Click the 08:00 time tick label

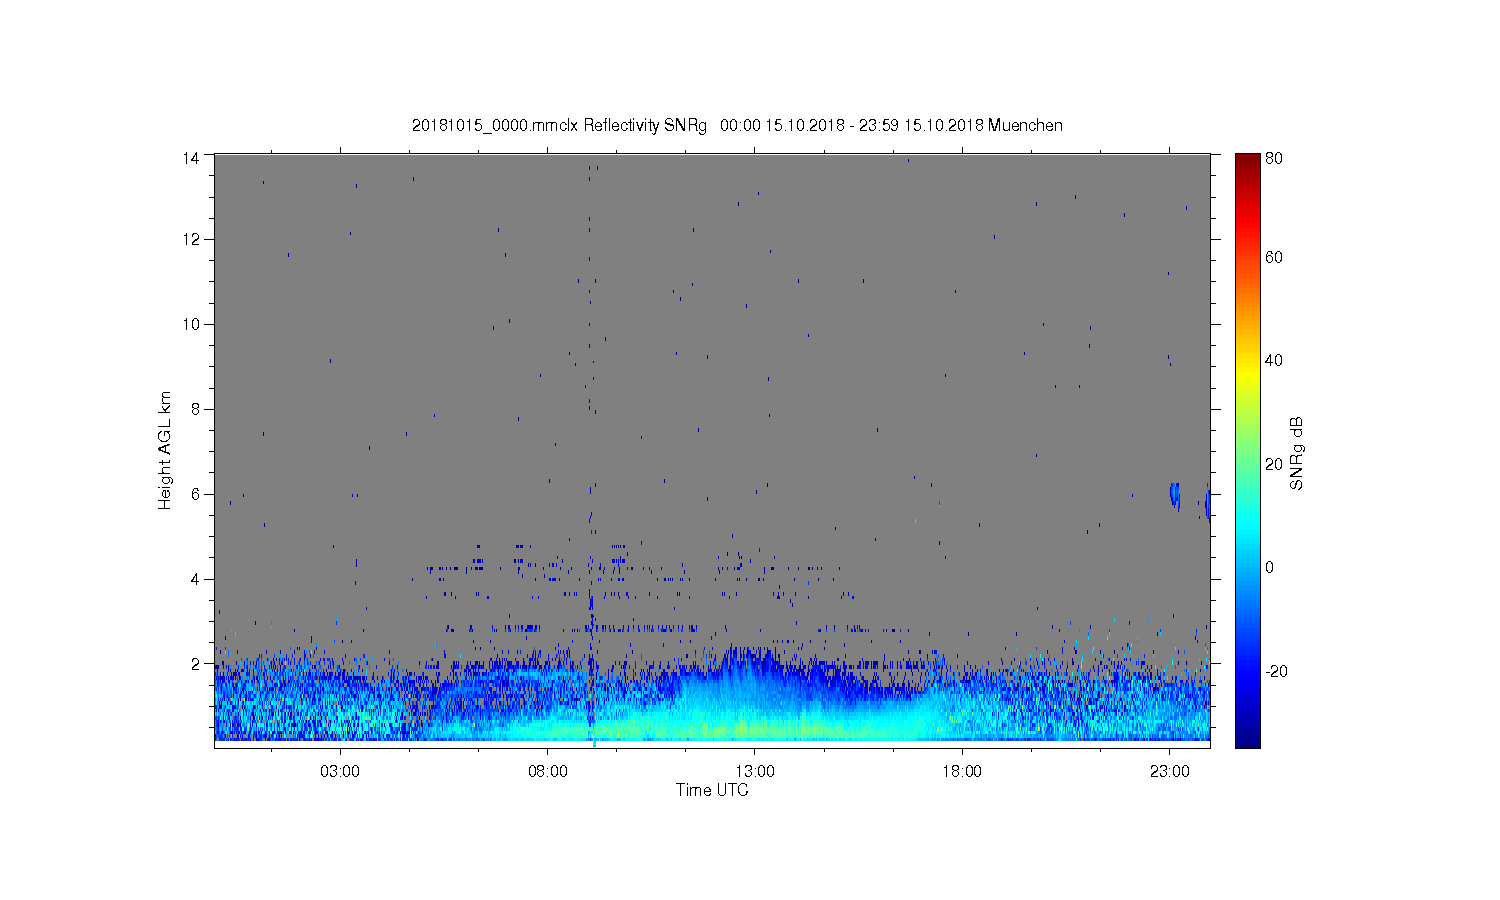tap(548, 772)
